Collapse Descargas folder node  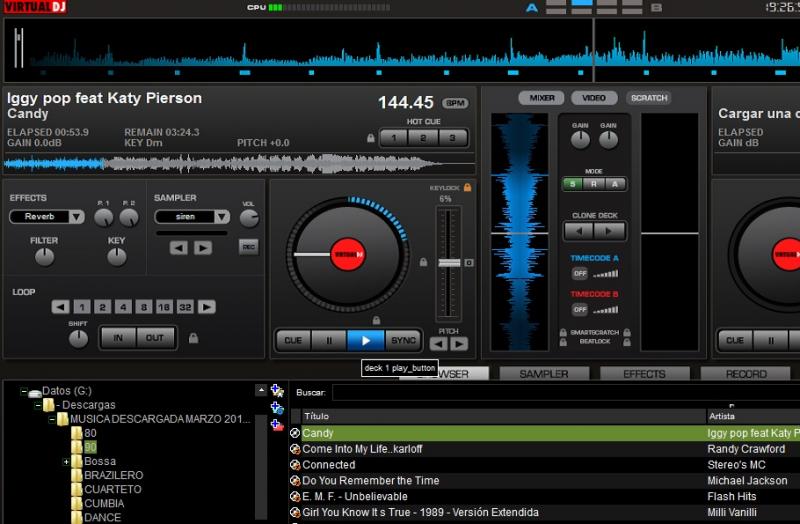38,405
